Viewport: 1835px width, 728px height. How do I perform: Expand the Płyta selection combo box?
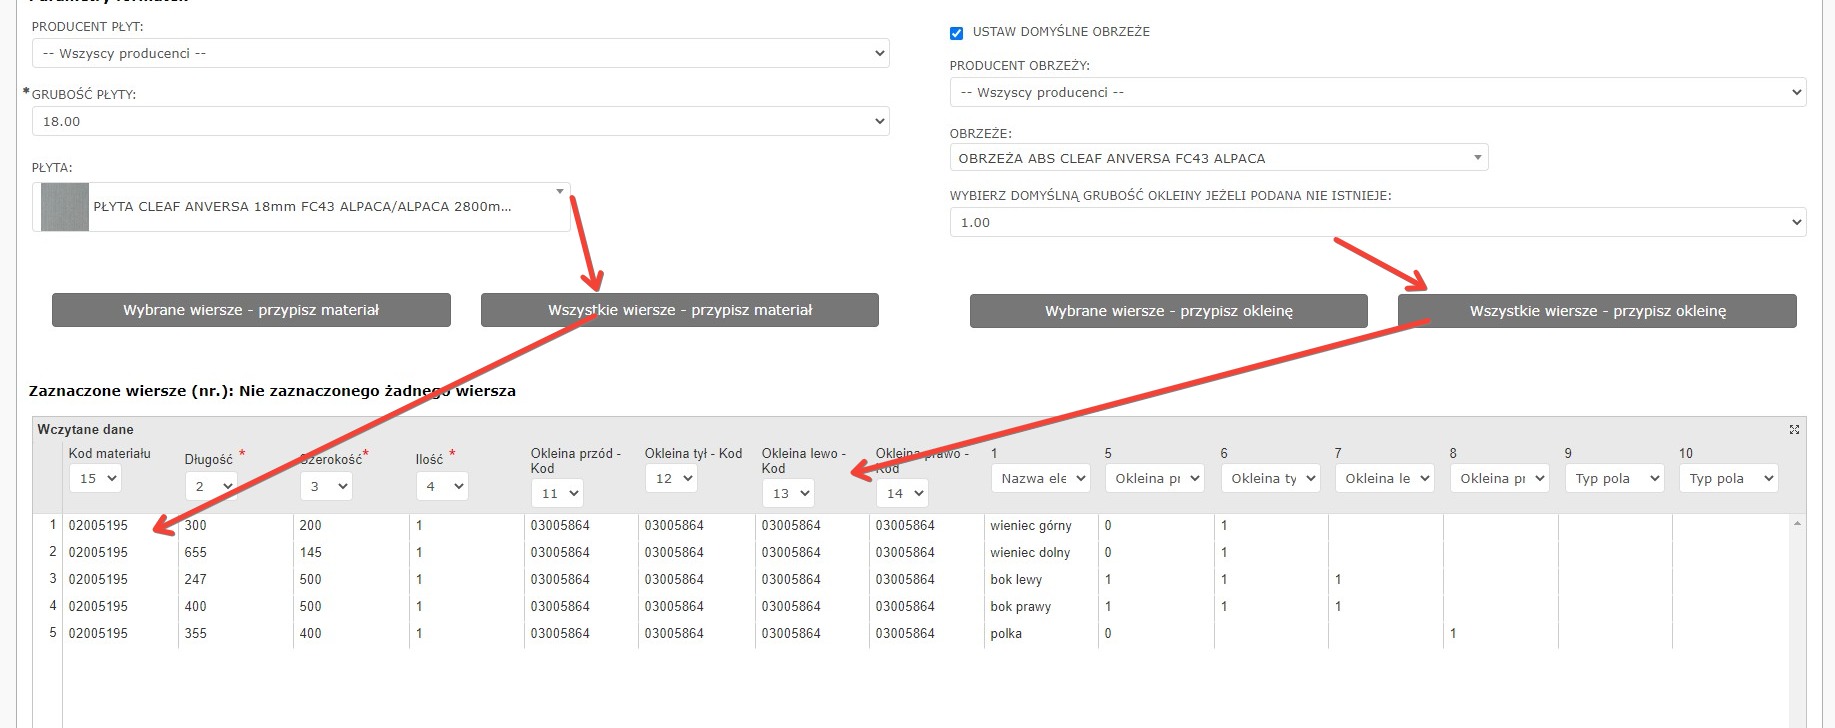[559, 191]
